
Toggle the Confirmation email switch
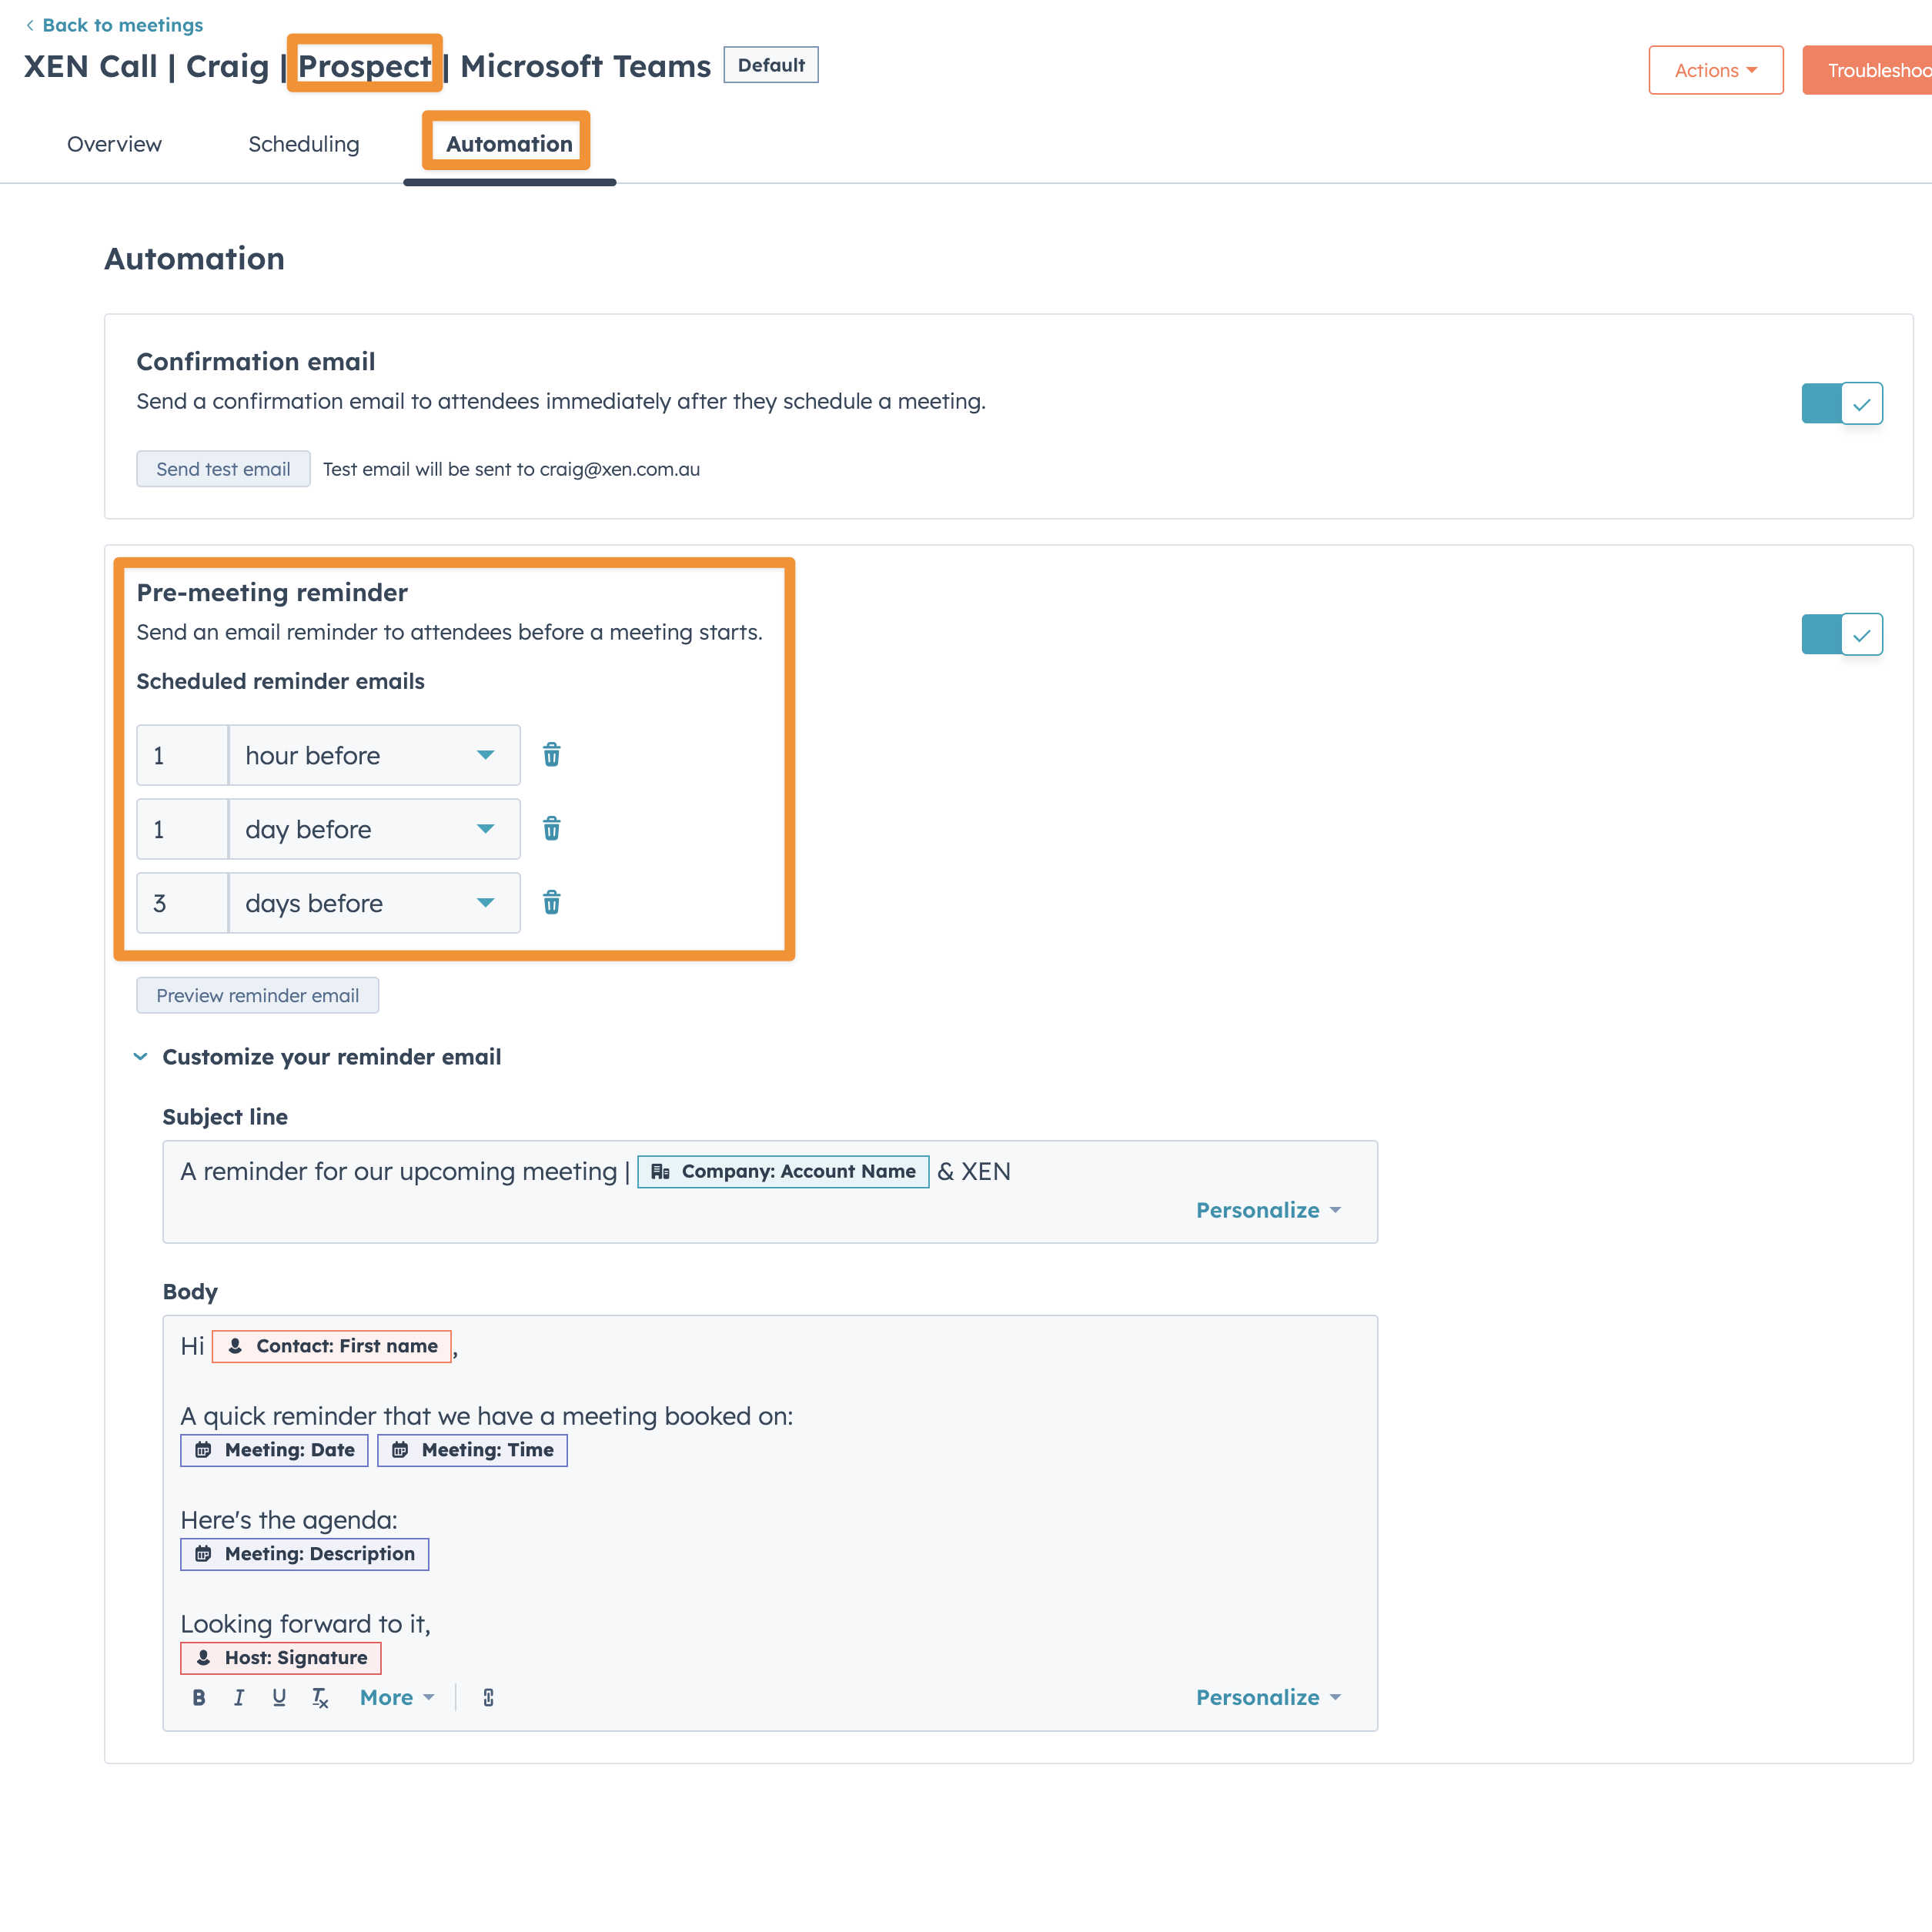(x=1841, y=403)
